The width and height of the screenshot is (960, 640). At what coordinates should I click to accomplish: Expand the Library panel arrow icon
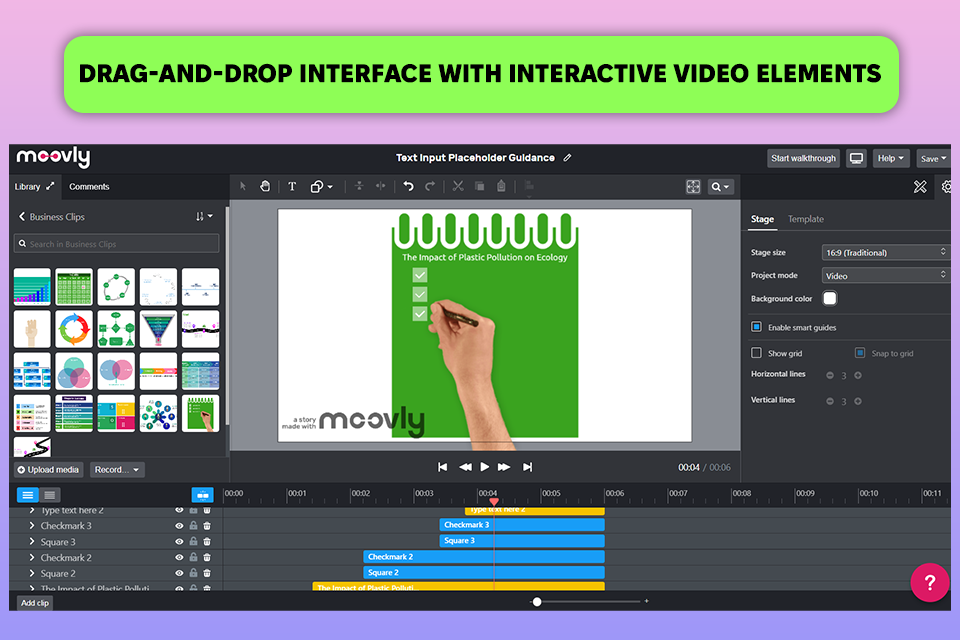(50, 186)
